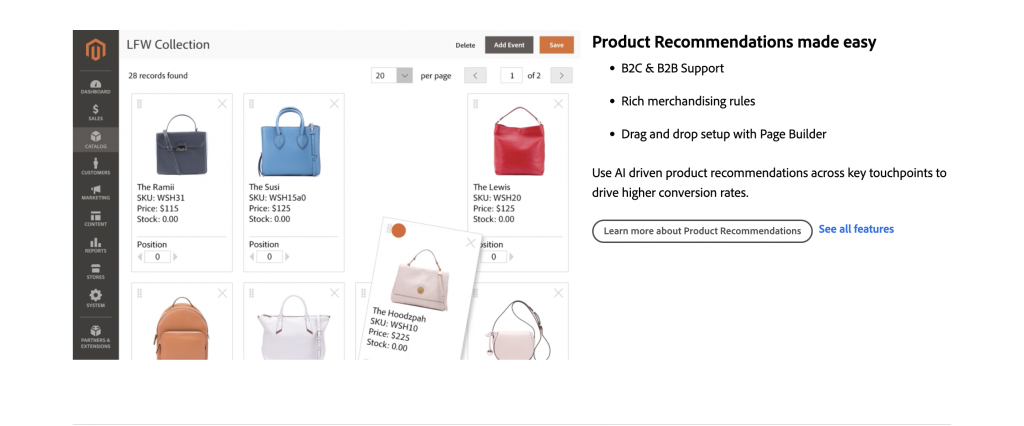Open the Stores sidebar section

pos(95,271)
